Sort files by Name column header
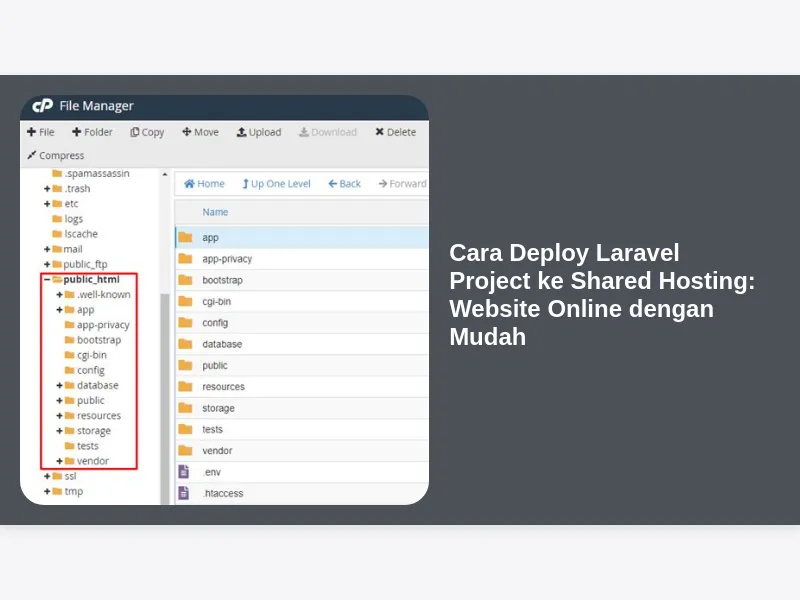The height and width of the screenshot is (600, 800). (215, 212)
